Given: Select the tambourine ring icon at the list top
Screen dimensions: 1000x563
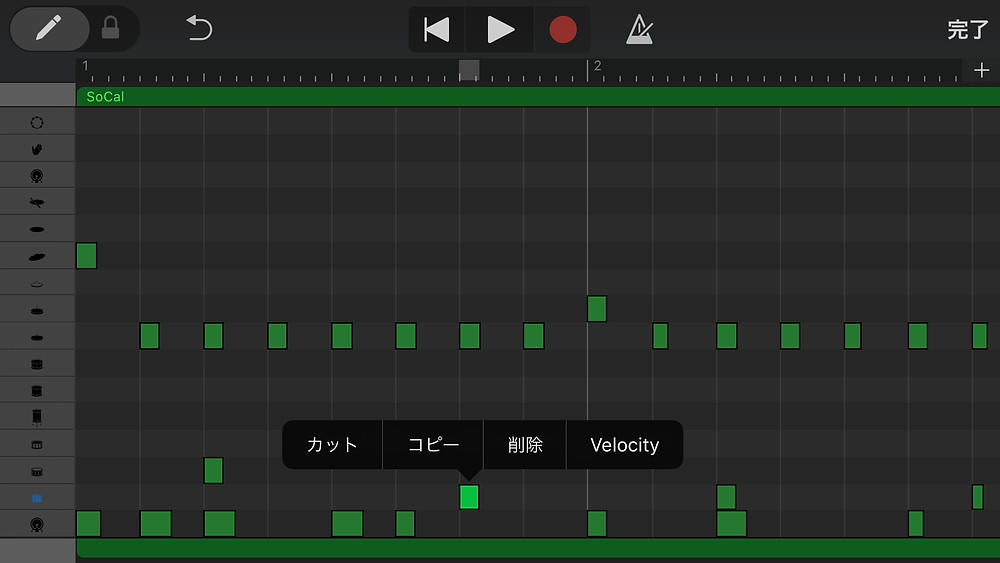Looking at the screenshot, I should pyautogui.click(x=37, y=122).
